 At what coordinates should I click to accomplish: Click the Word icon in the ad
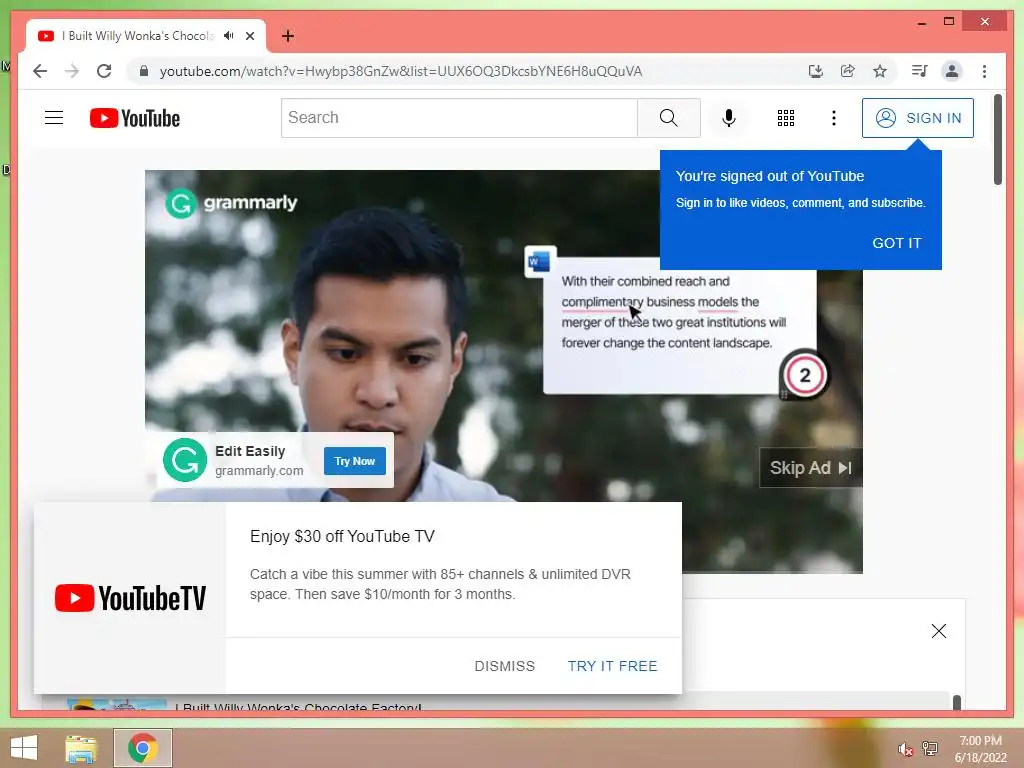point(540,262)
